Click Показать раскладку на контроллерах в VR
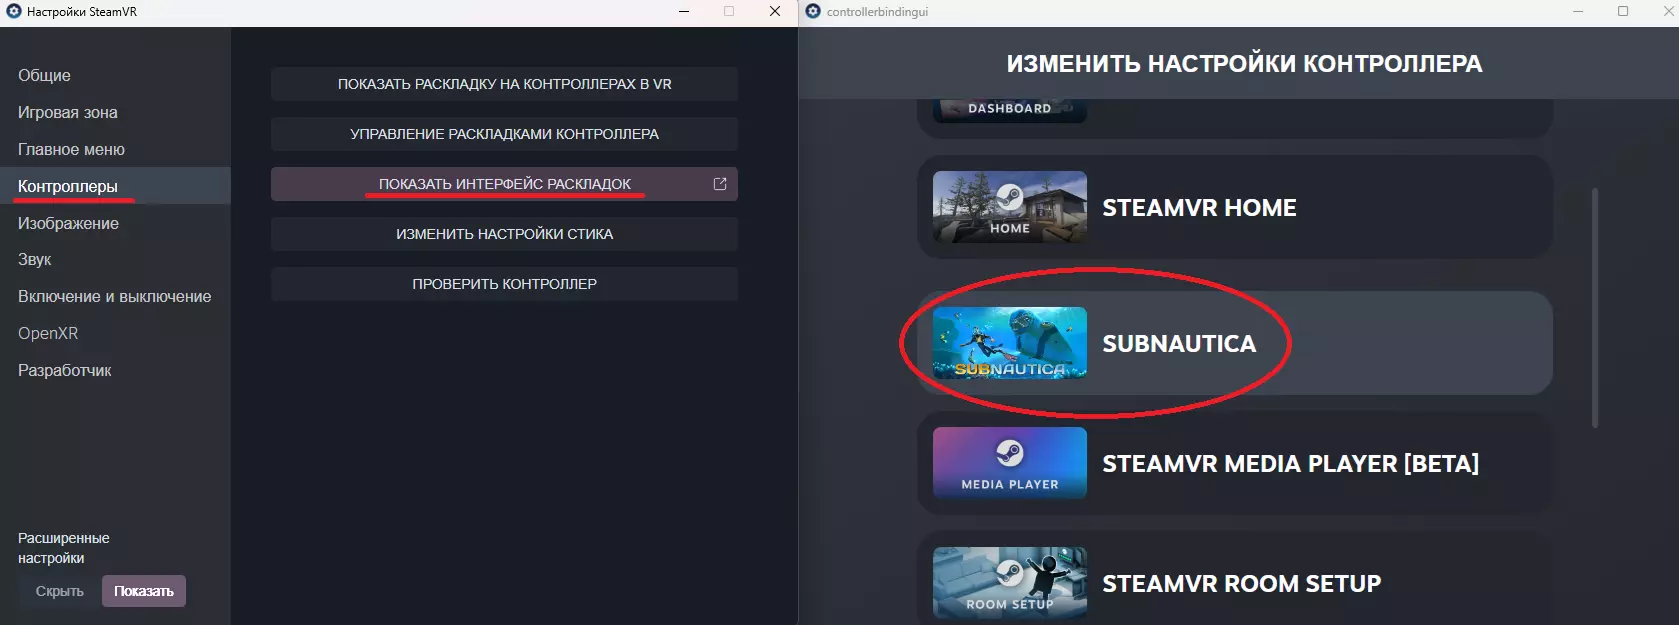Image resolution: width=1679 pixels, height=625 pixels. point(504,84)
